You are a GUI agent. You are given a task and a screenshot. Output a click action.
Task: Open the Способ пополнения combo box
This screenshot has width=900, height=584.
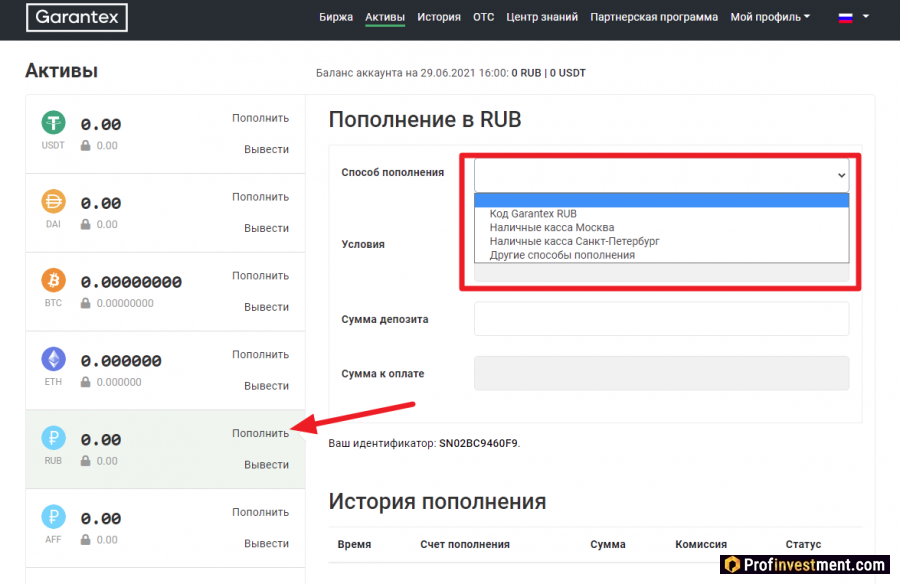point(661,175)
